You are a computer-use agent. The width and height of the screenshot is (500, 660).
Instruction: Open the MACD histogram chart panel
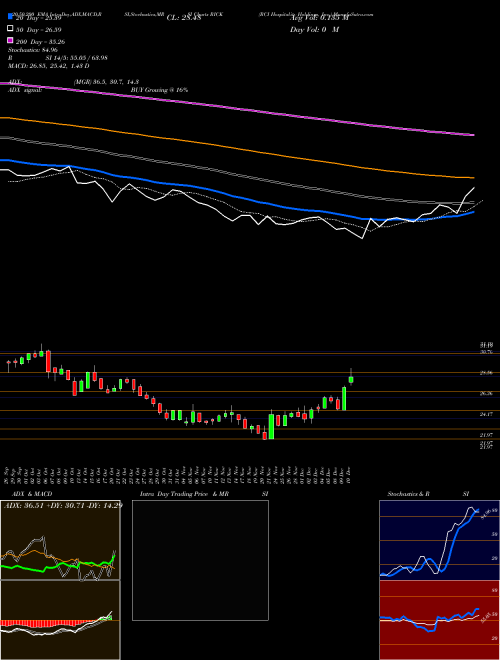coord(60,620)
